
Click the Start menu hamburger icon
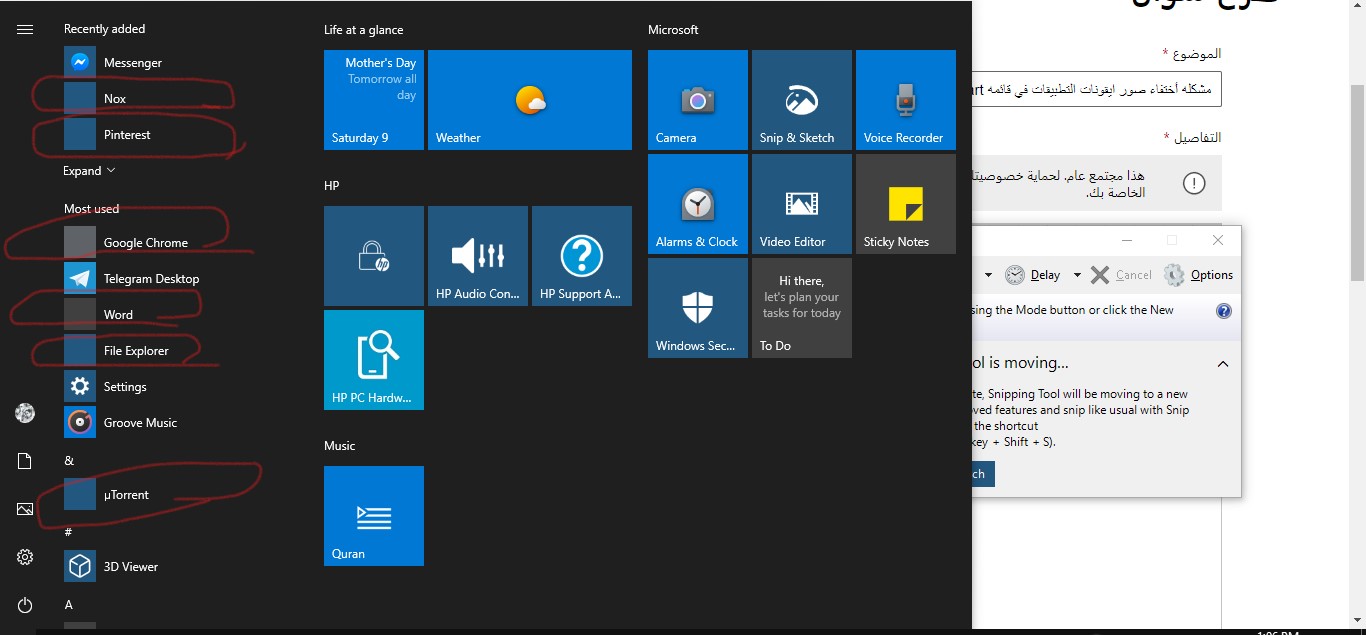(25, 30)
